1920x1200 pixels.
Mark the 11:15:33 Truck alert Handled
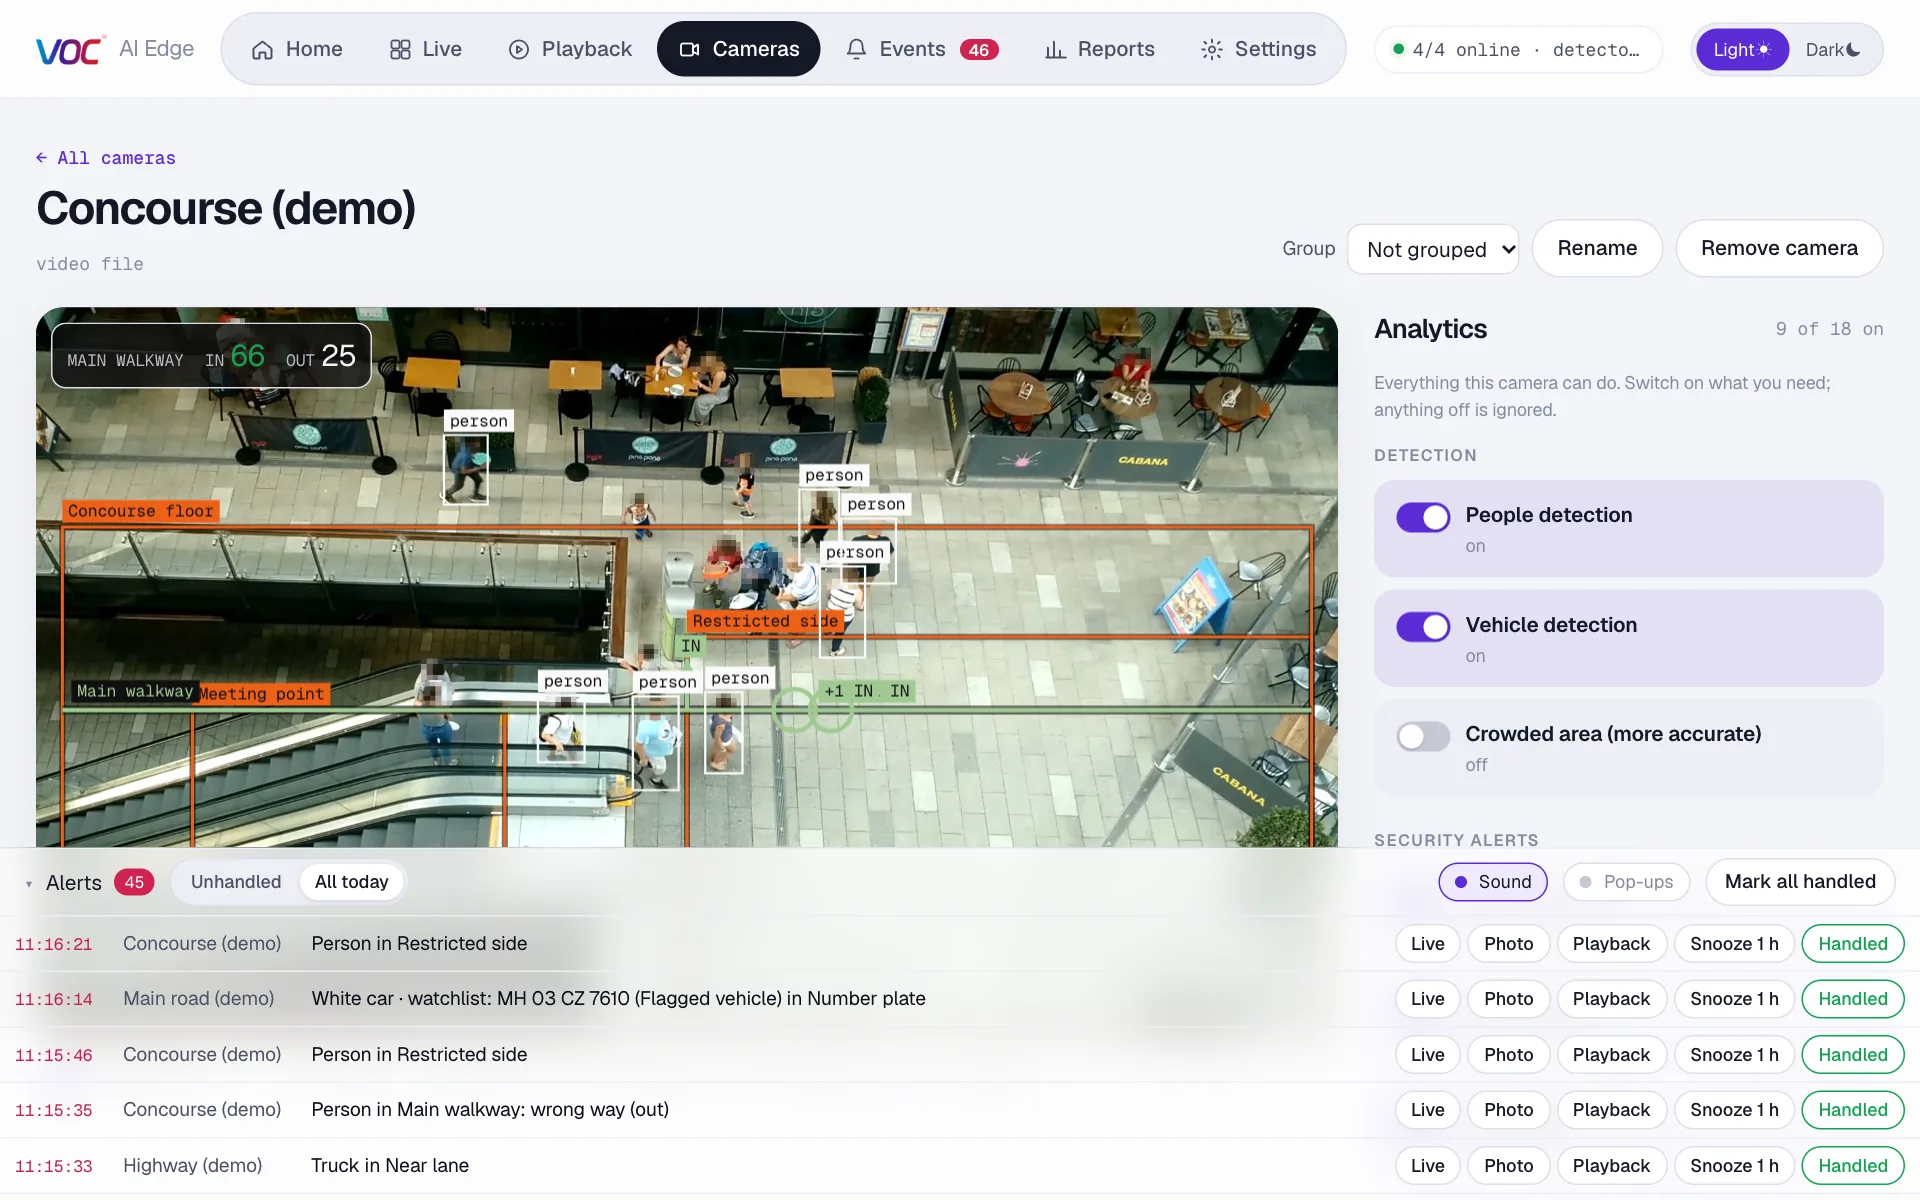pos(1853,1166)
